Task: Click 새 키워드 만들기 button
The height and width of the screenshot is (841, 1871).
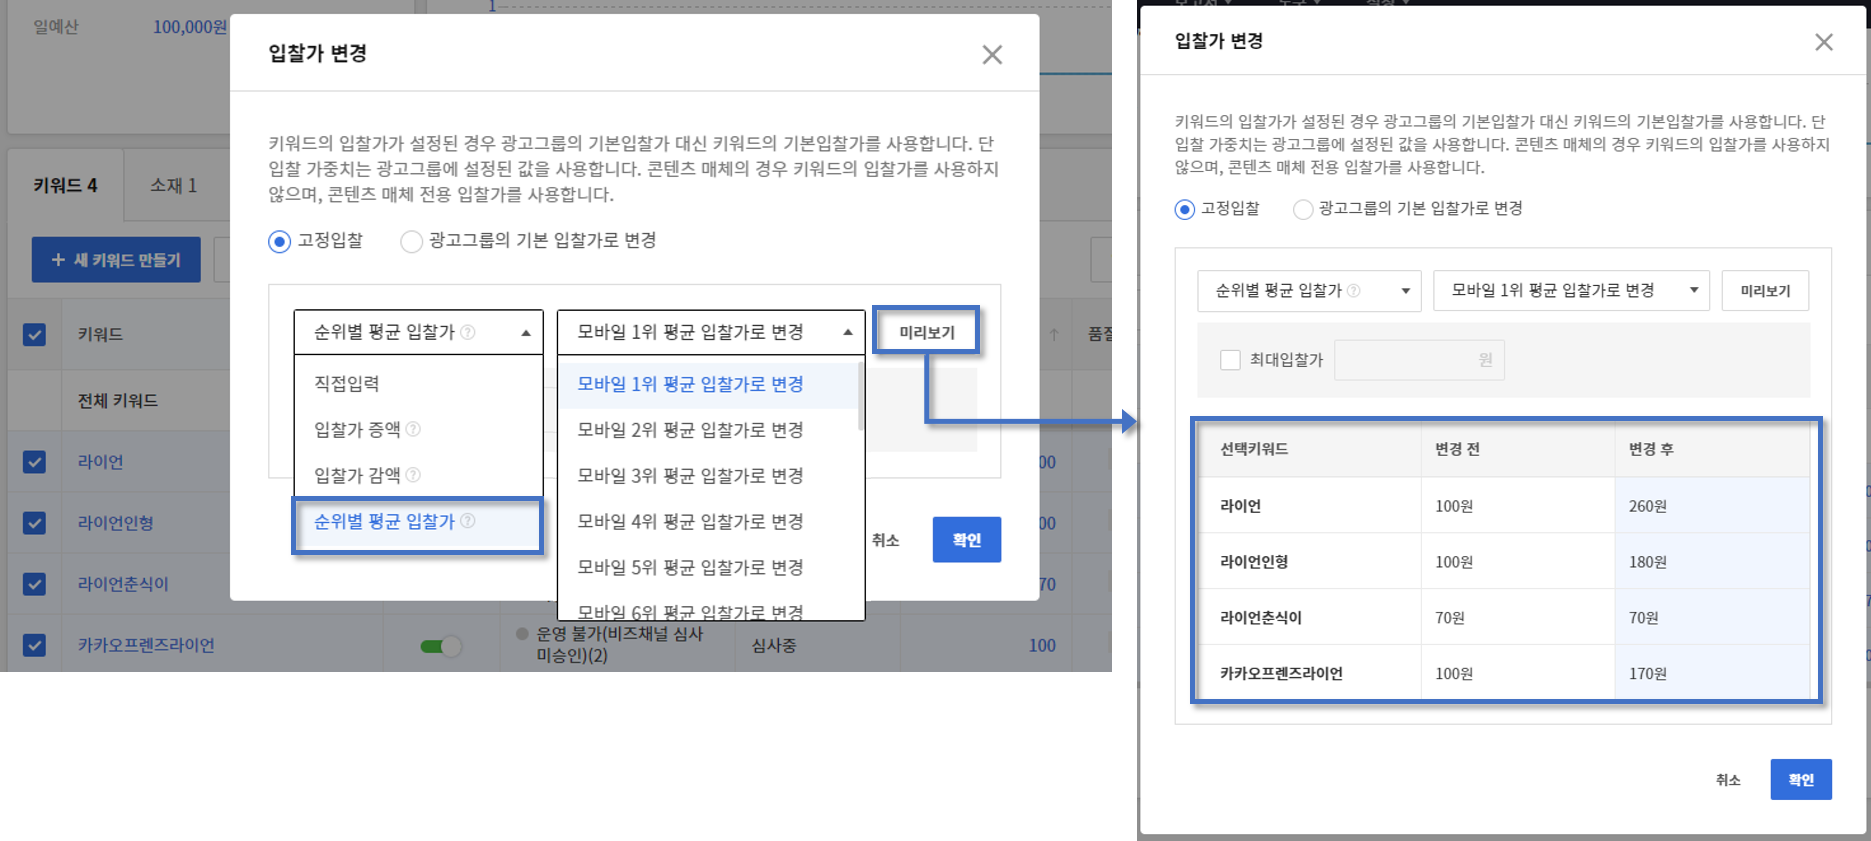Action: click(116, 260)
